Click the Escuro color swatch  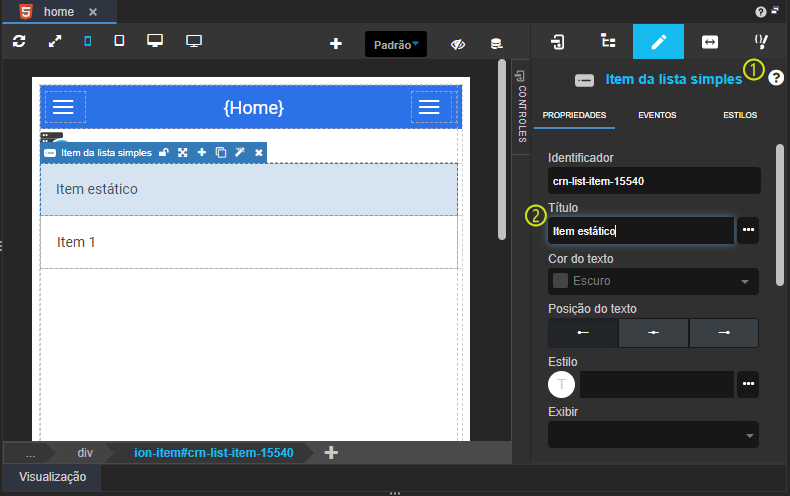click(x=560, y=281)
